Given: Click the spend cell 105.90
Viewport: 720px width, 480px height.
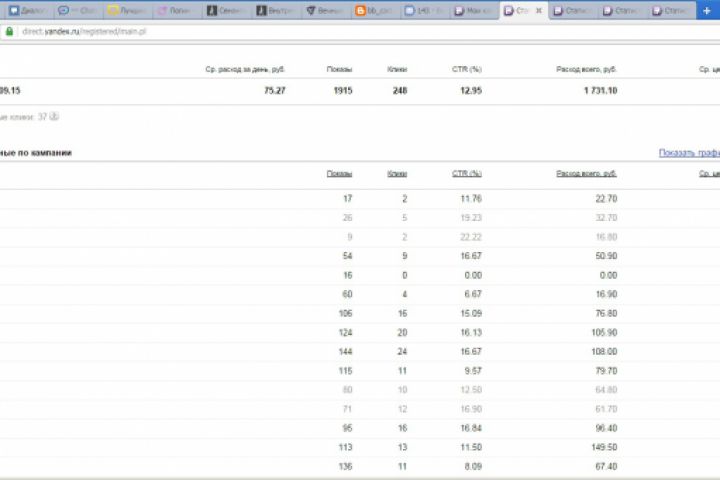Looking at the screenshot, I should click(604, 333).
